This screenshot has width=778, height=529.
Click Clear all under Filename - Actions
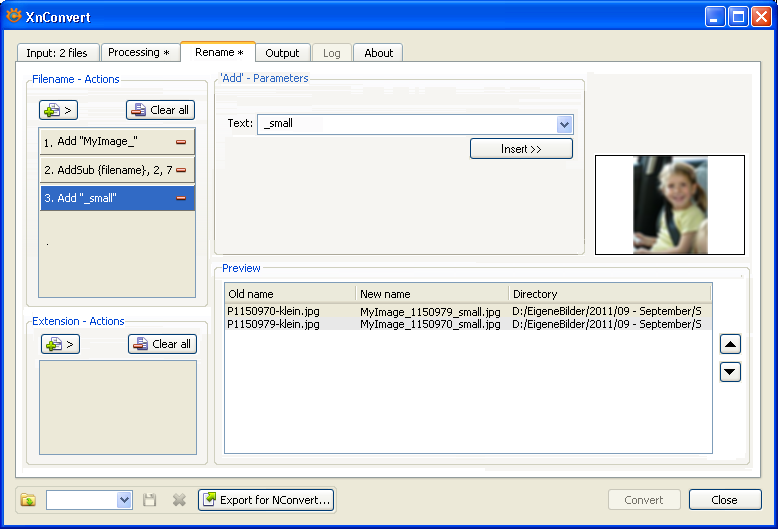(x=160, y=110)
